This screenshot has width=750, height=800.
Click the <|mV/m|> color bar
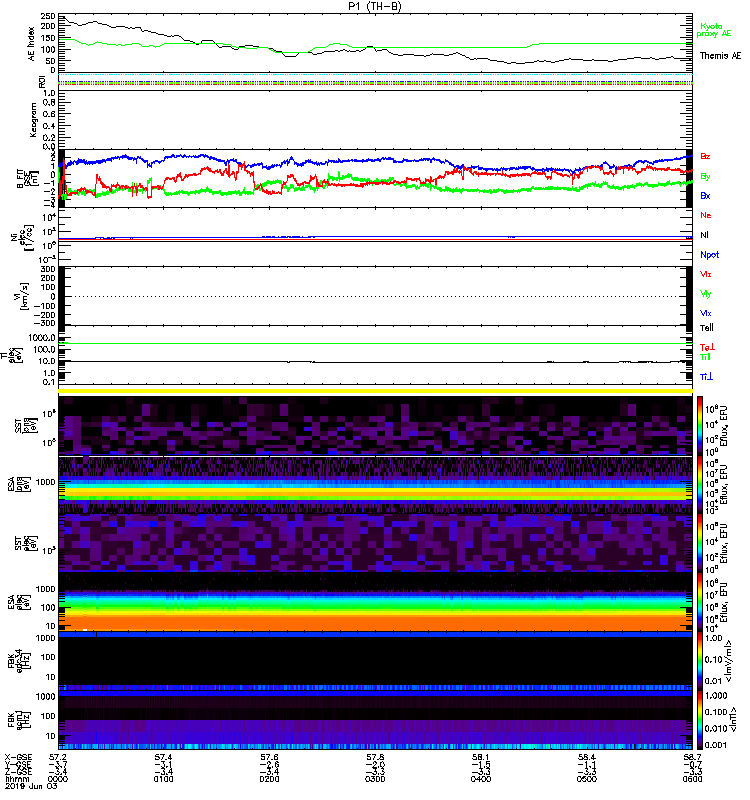700,661
